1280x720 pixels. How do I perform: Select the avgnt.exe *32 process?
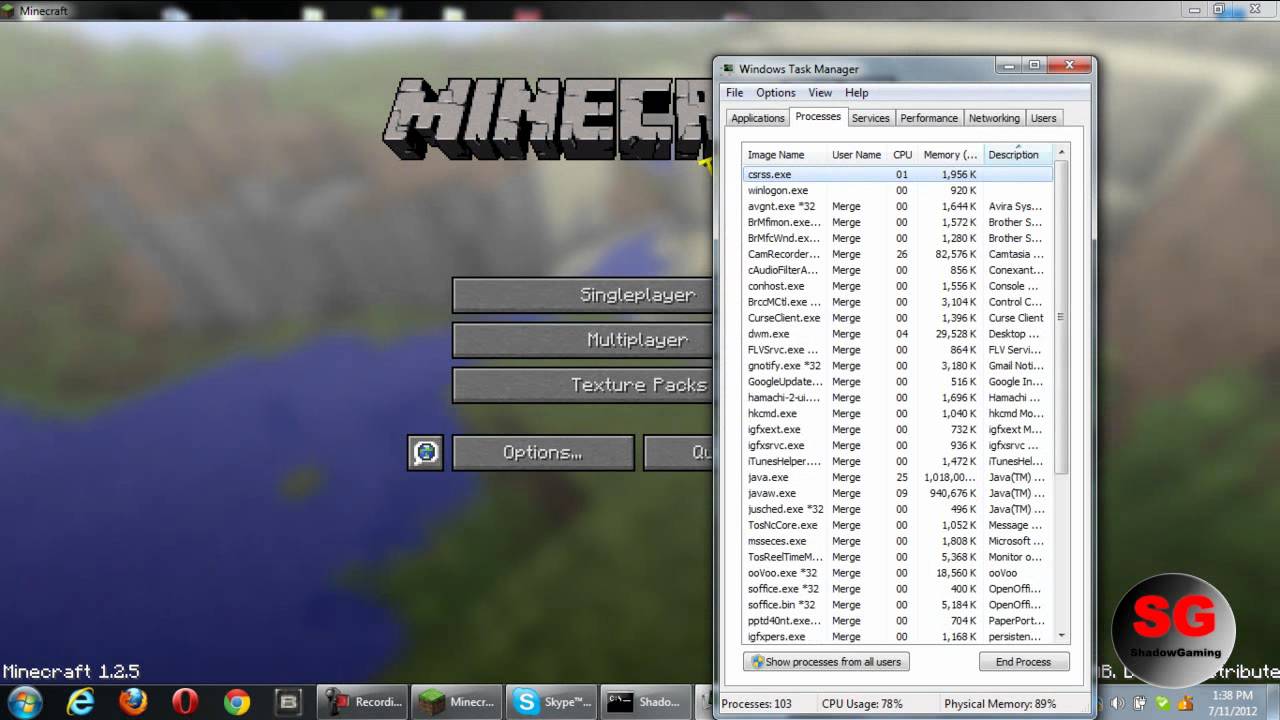pyautogui.click(x=898, y=206)
